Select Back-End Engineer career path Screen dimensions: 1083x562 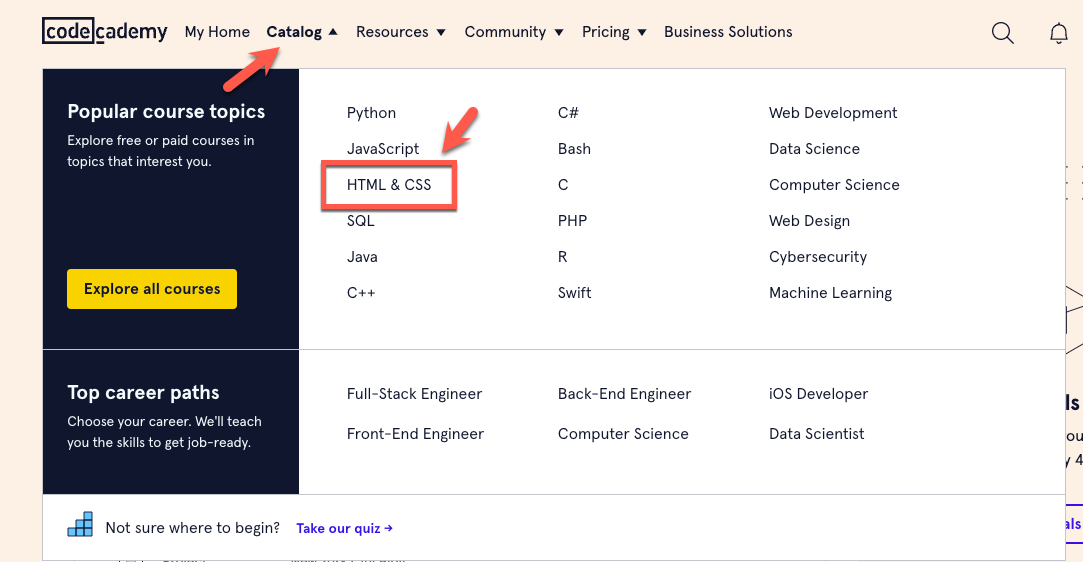point(624,394)
